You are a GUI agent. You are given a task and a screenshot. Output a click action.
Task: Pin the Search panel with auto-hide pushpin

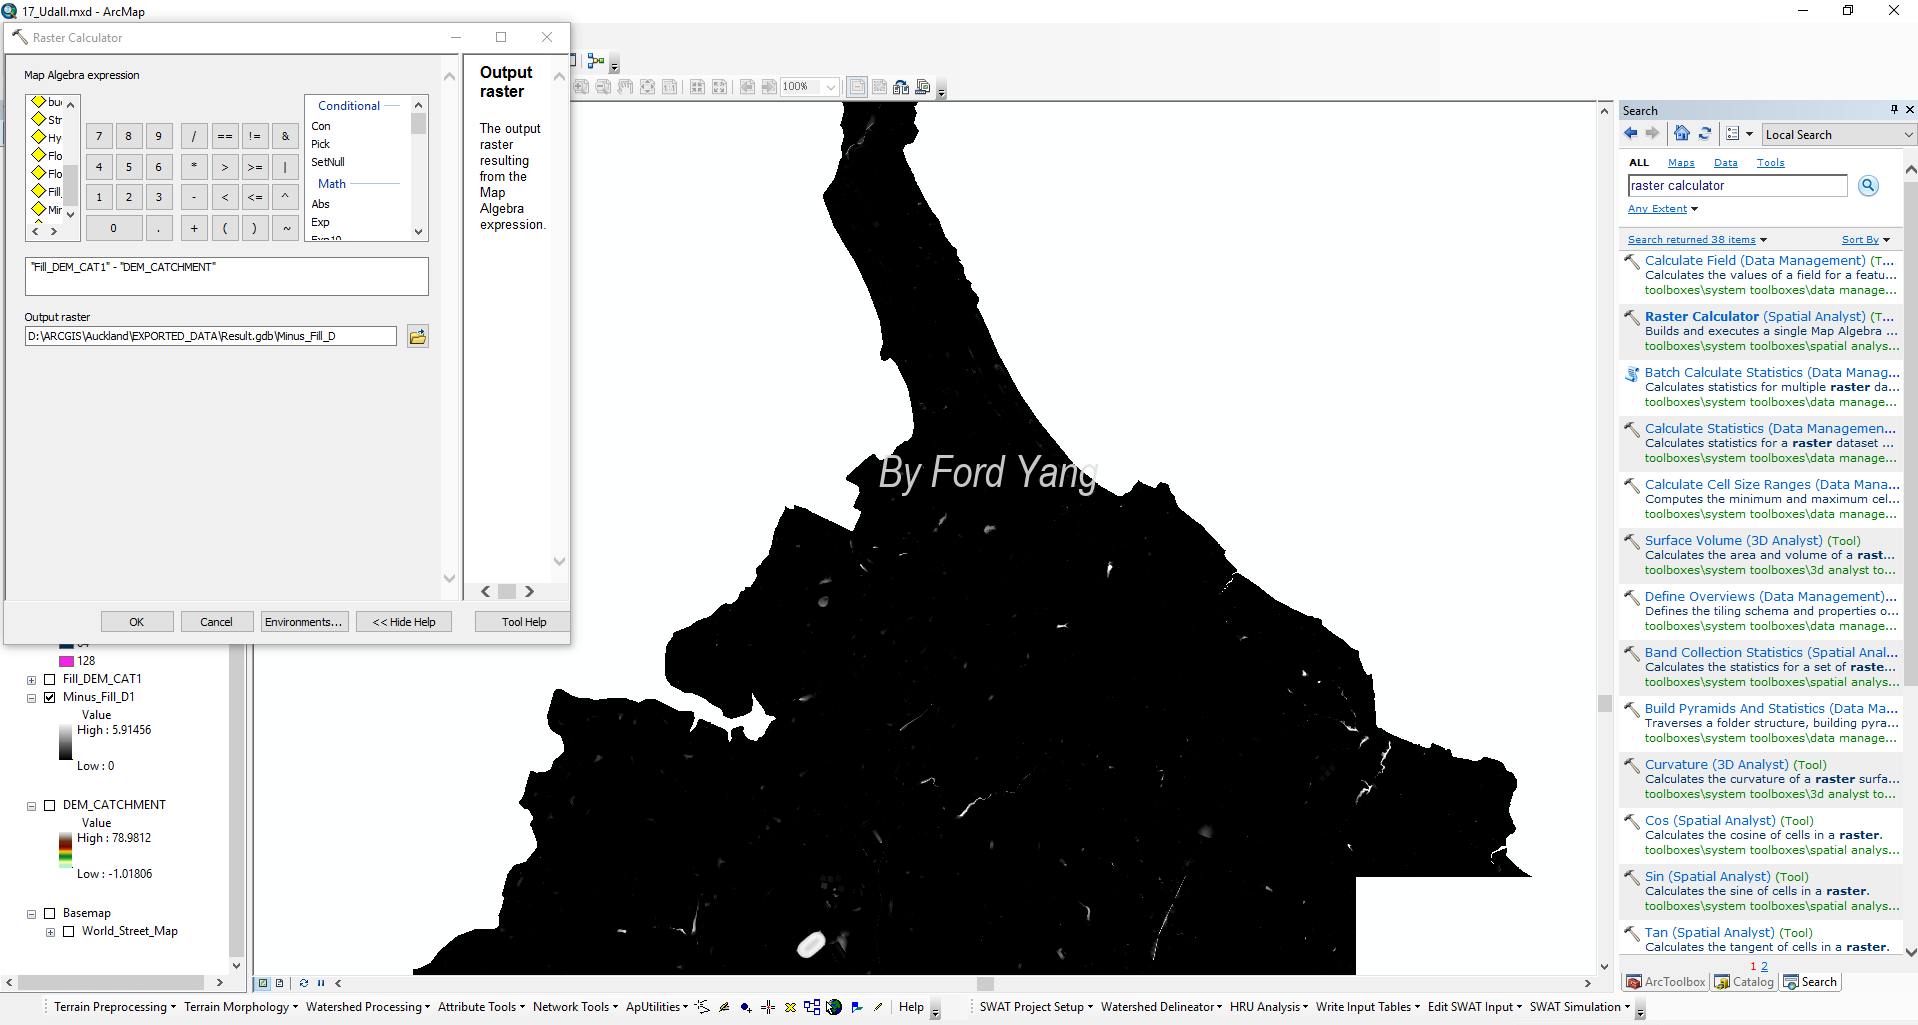coord(1894,110)
